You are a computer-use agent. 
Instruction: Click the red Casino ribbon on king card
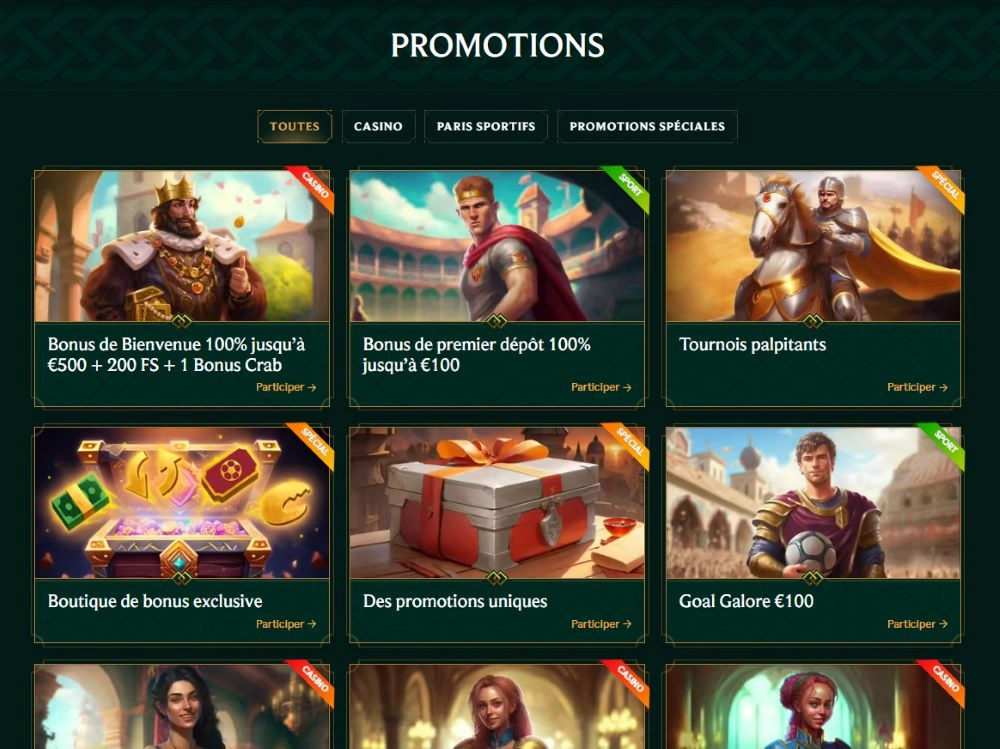312,187
